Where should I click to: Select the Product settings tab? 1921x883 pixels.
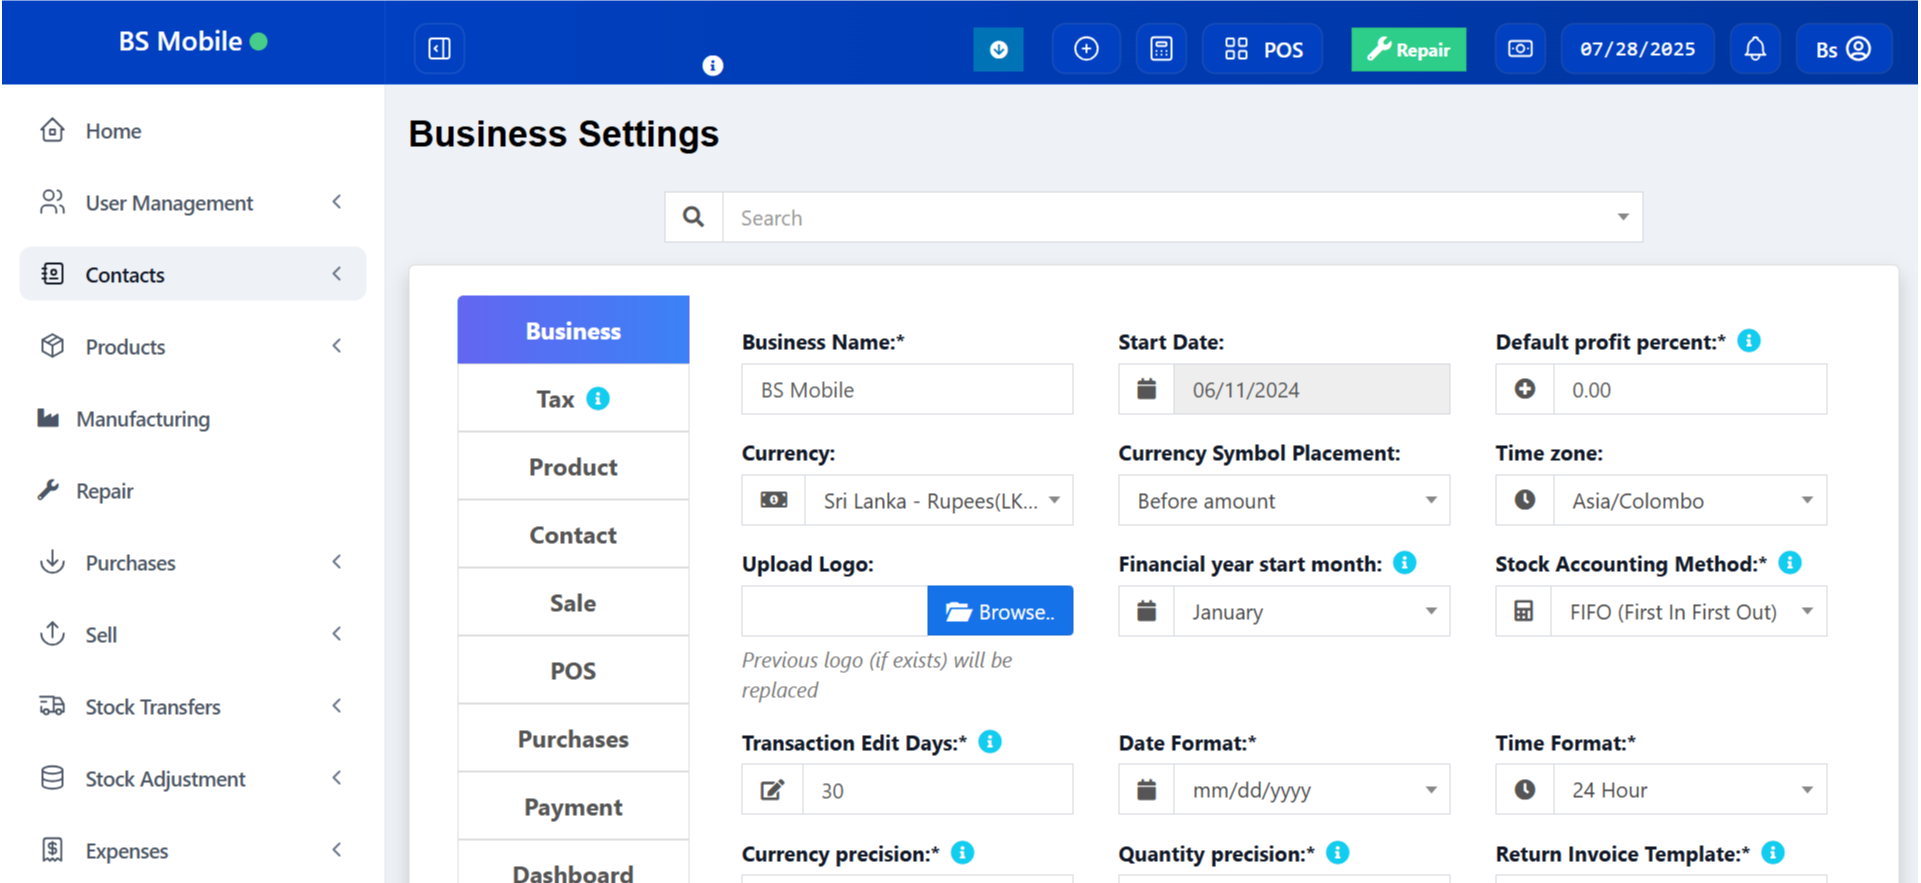coord(572,467)
